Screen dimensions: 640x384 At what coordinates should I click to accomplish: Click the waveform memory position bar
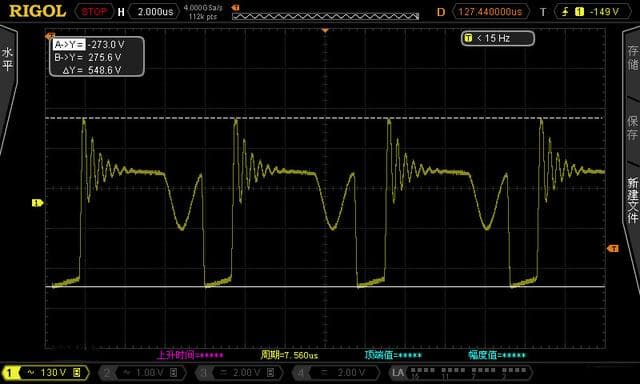(x=325, y=16)
